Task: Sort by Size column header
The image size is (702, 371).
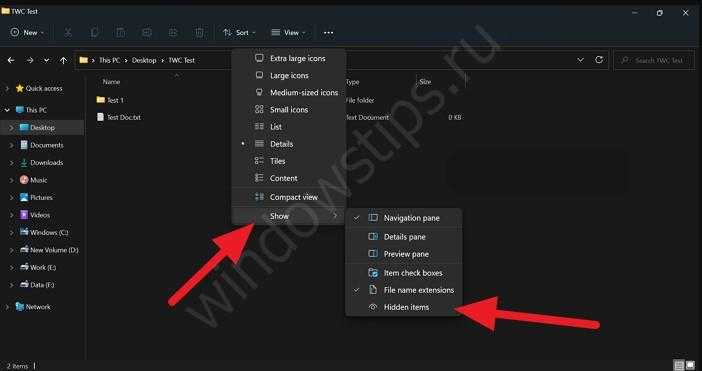Action: [425, 82]
